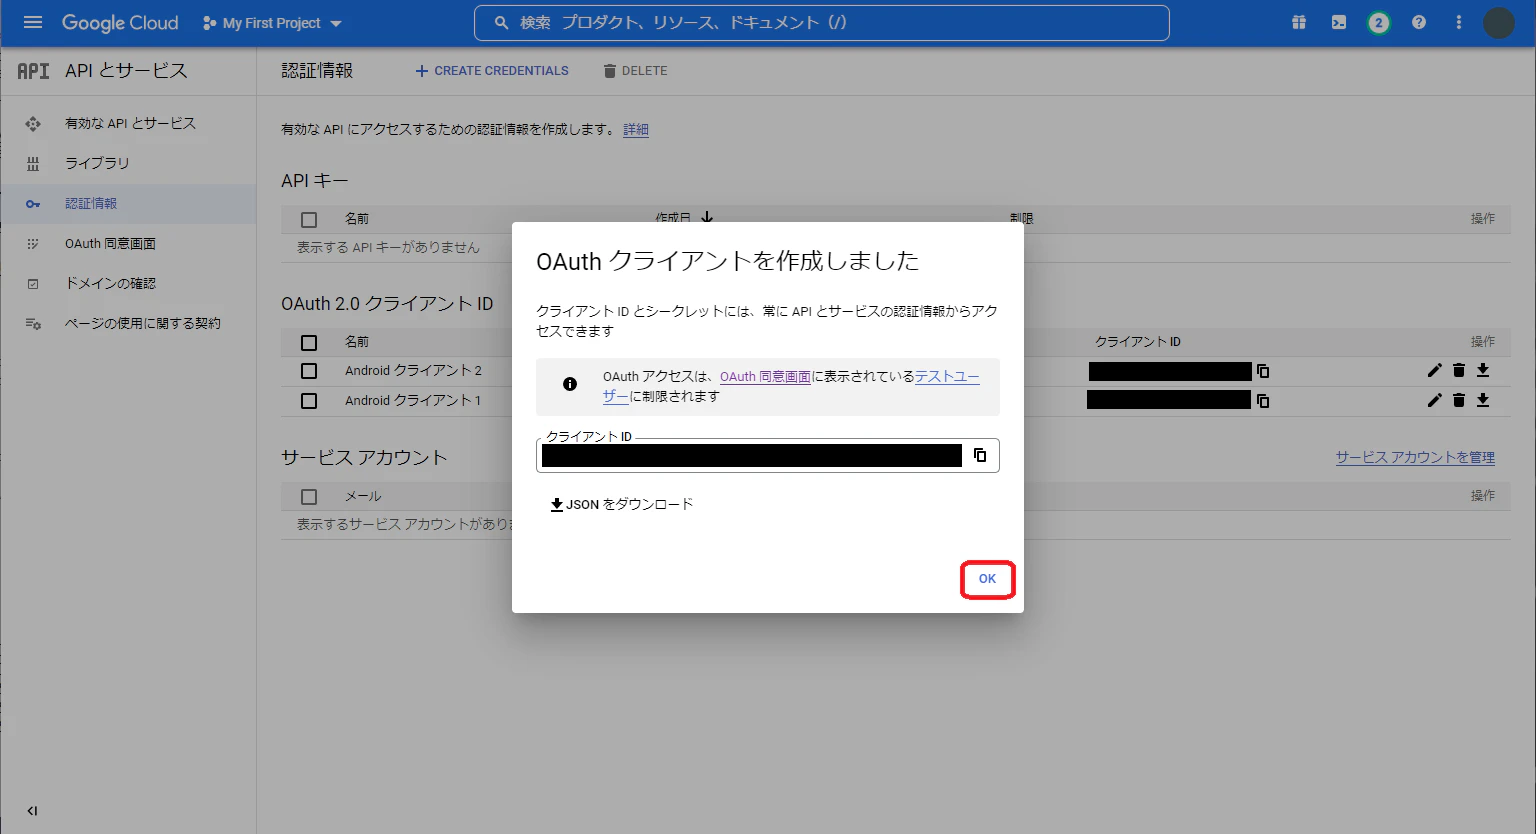Open the three-dot settings menu

coord(1459,22)
